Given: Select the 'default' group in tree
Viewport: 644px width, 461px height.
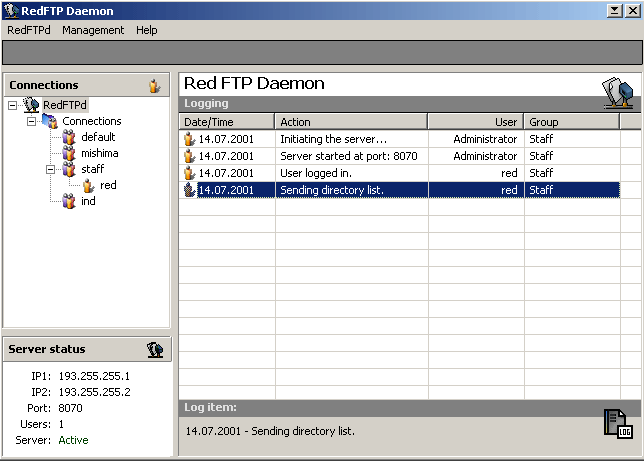Looking at the screenshot, I should tap(98, 137).
